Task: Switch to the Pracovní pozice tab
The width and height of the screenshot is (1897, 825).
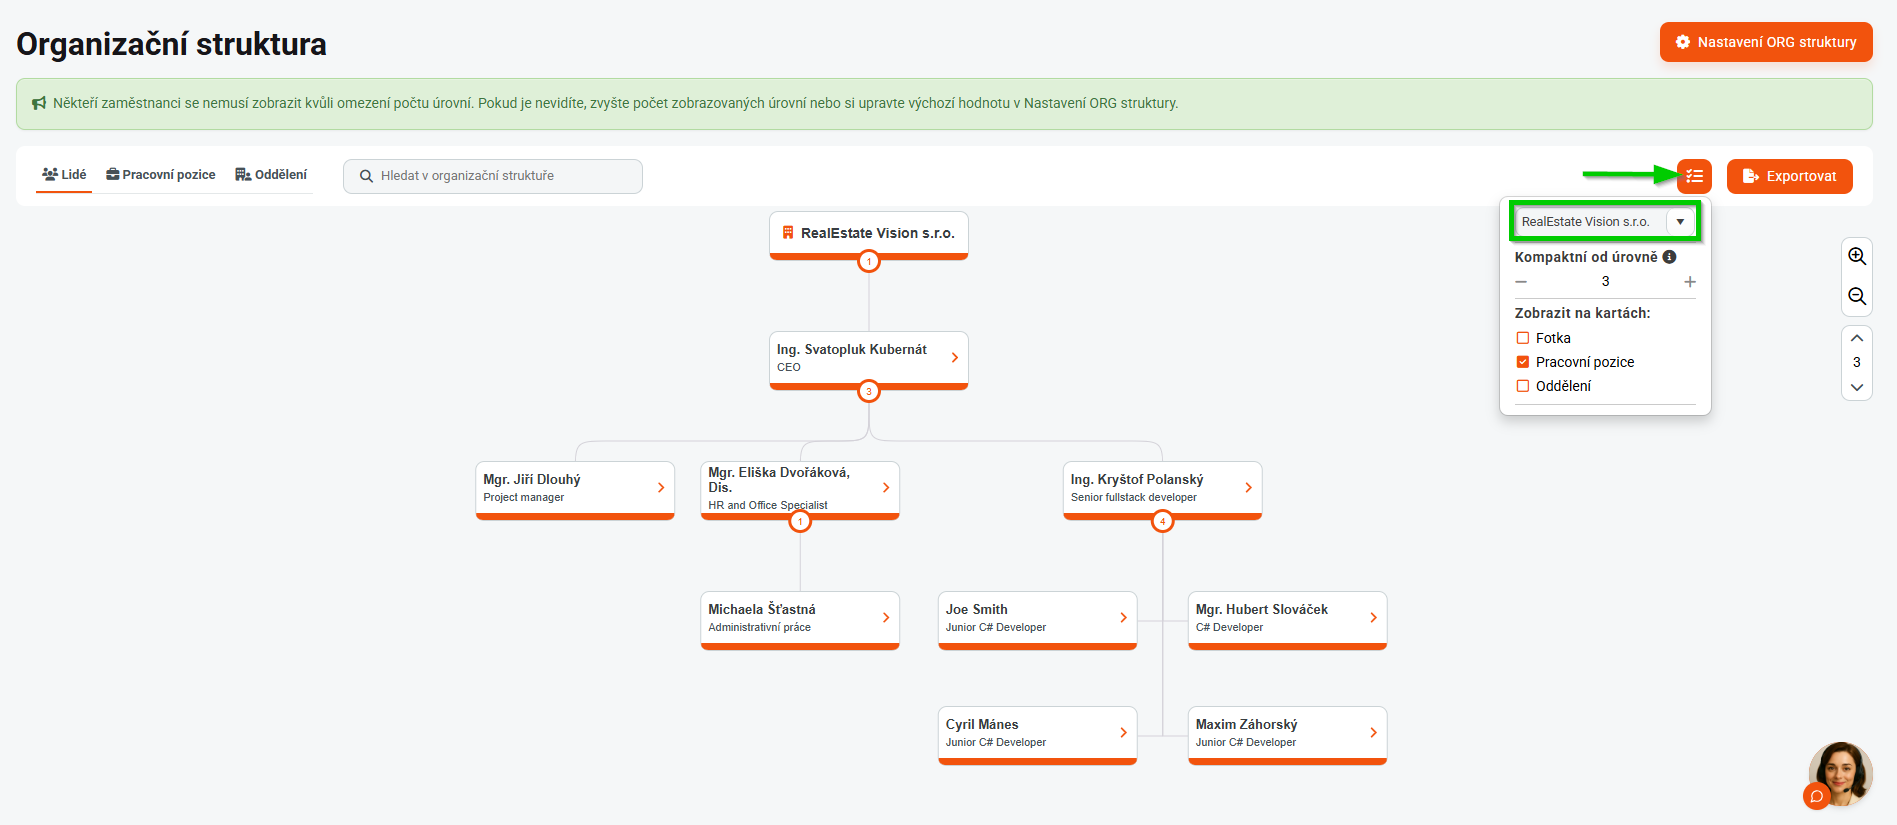Action: [161, 175]
